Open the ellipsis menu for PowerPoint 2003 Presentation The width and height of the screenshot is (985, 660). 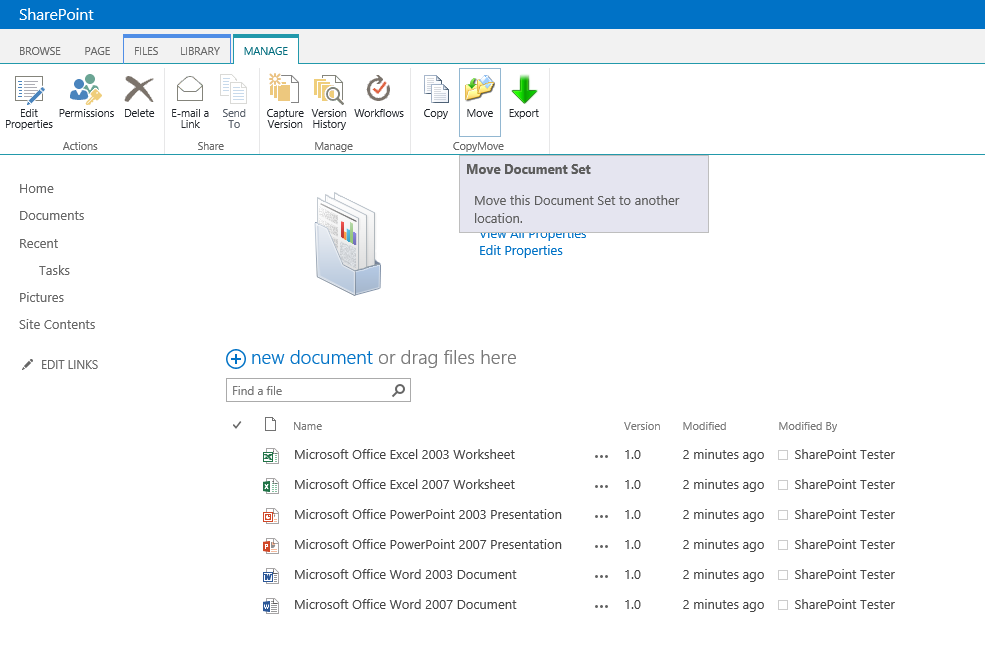(601, 517)
